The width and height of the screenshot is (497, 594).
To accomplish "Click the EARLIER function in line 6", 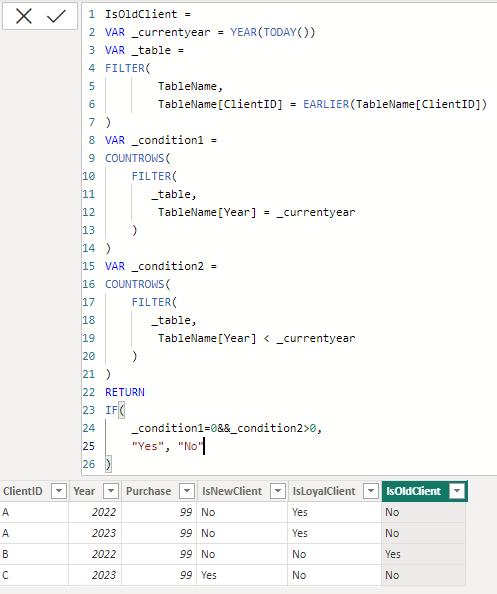I will click(x=326, y=104).
